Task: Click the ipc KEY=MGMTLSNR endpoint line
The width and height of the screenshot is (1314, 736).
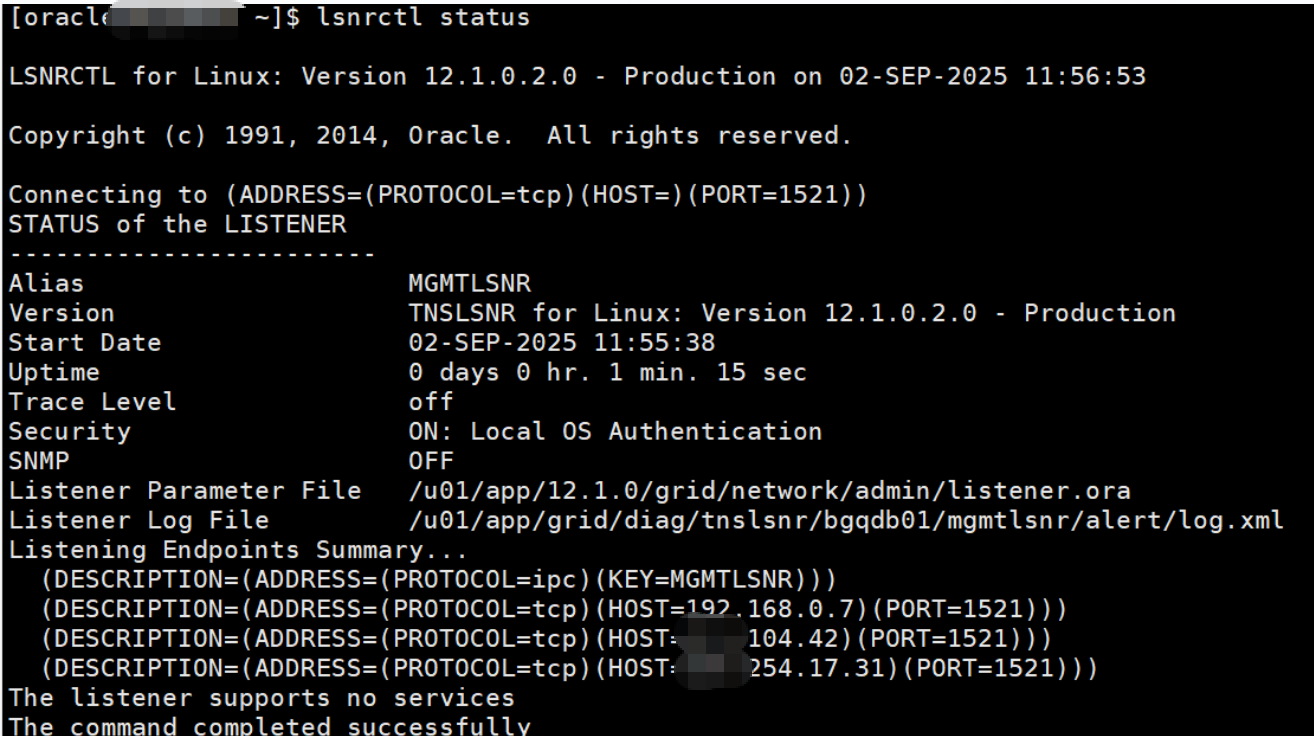Action: (438, 579)
